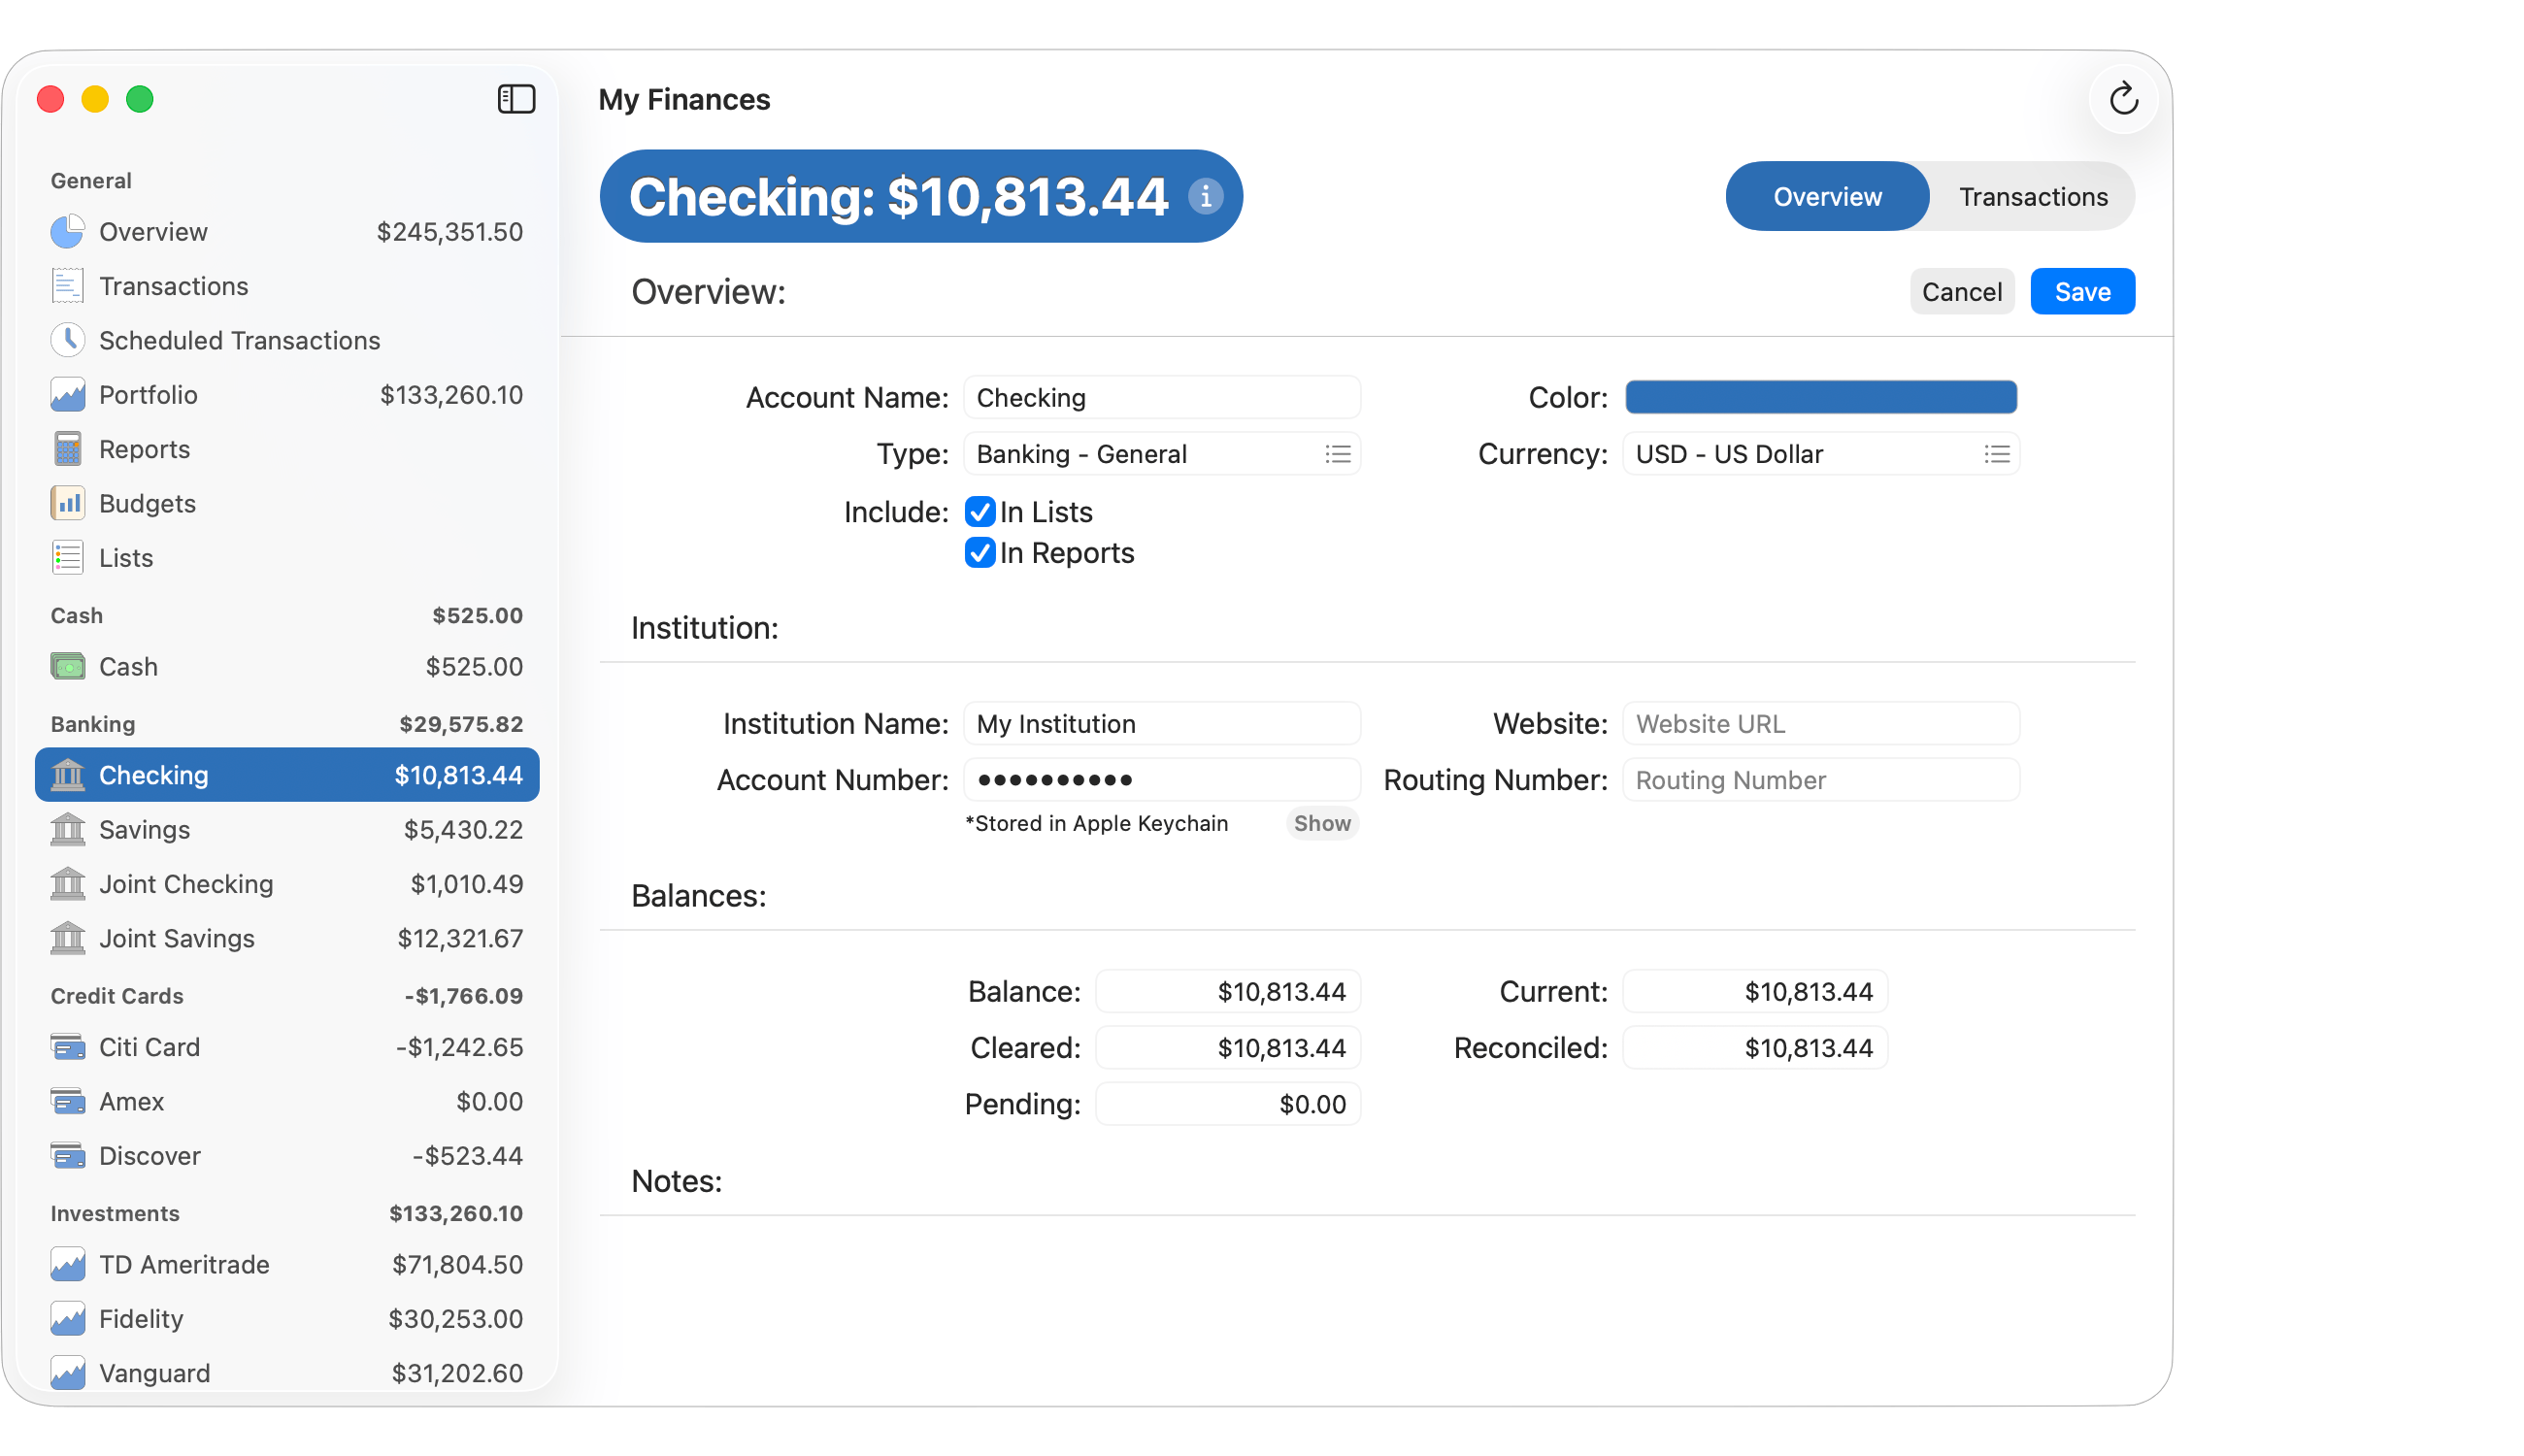Select the Overview sidebar icon
The width and height of the screenshot is (2524, 1456).
(x=67, y=231)
